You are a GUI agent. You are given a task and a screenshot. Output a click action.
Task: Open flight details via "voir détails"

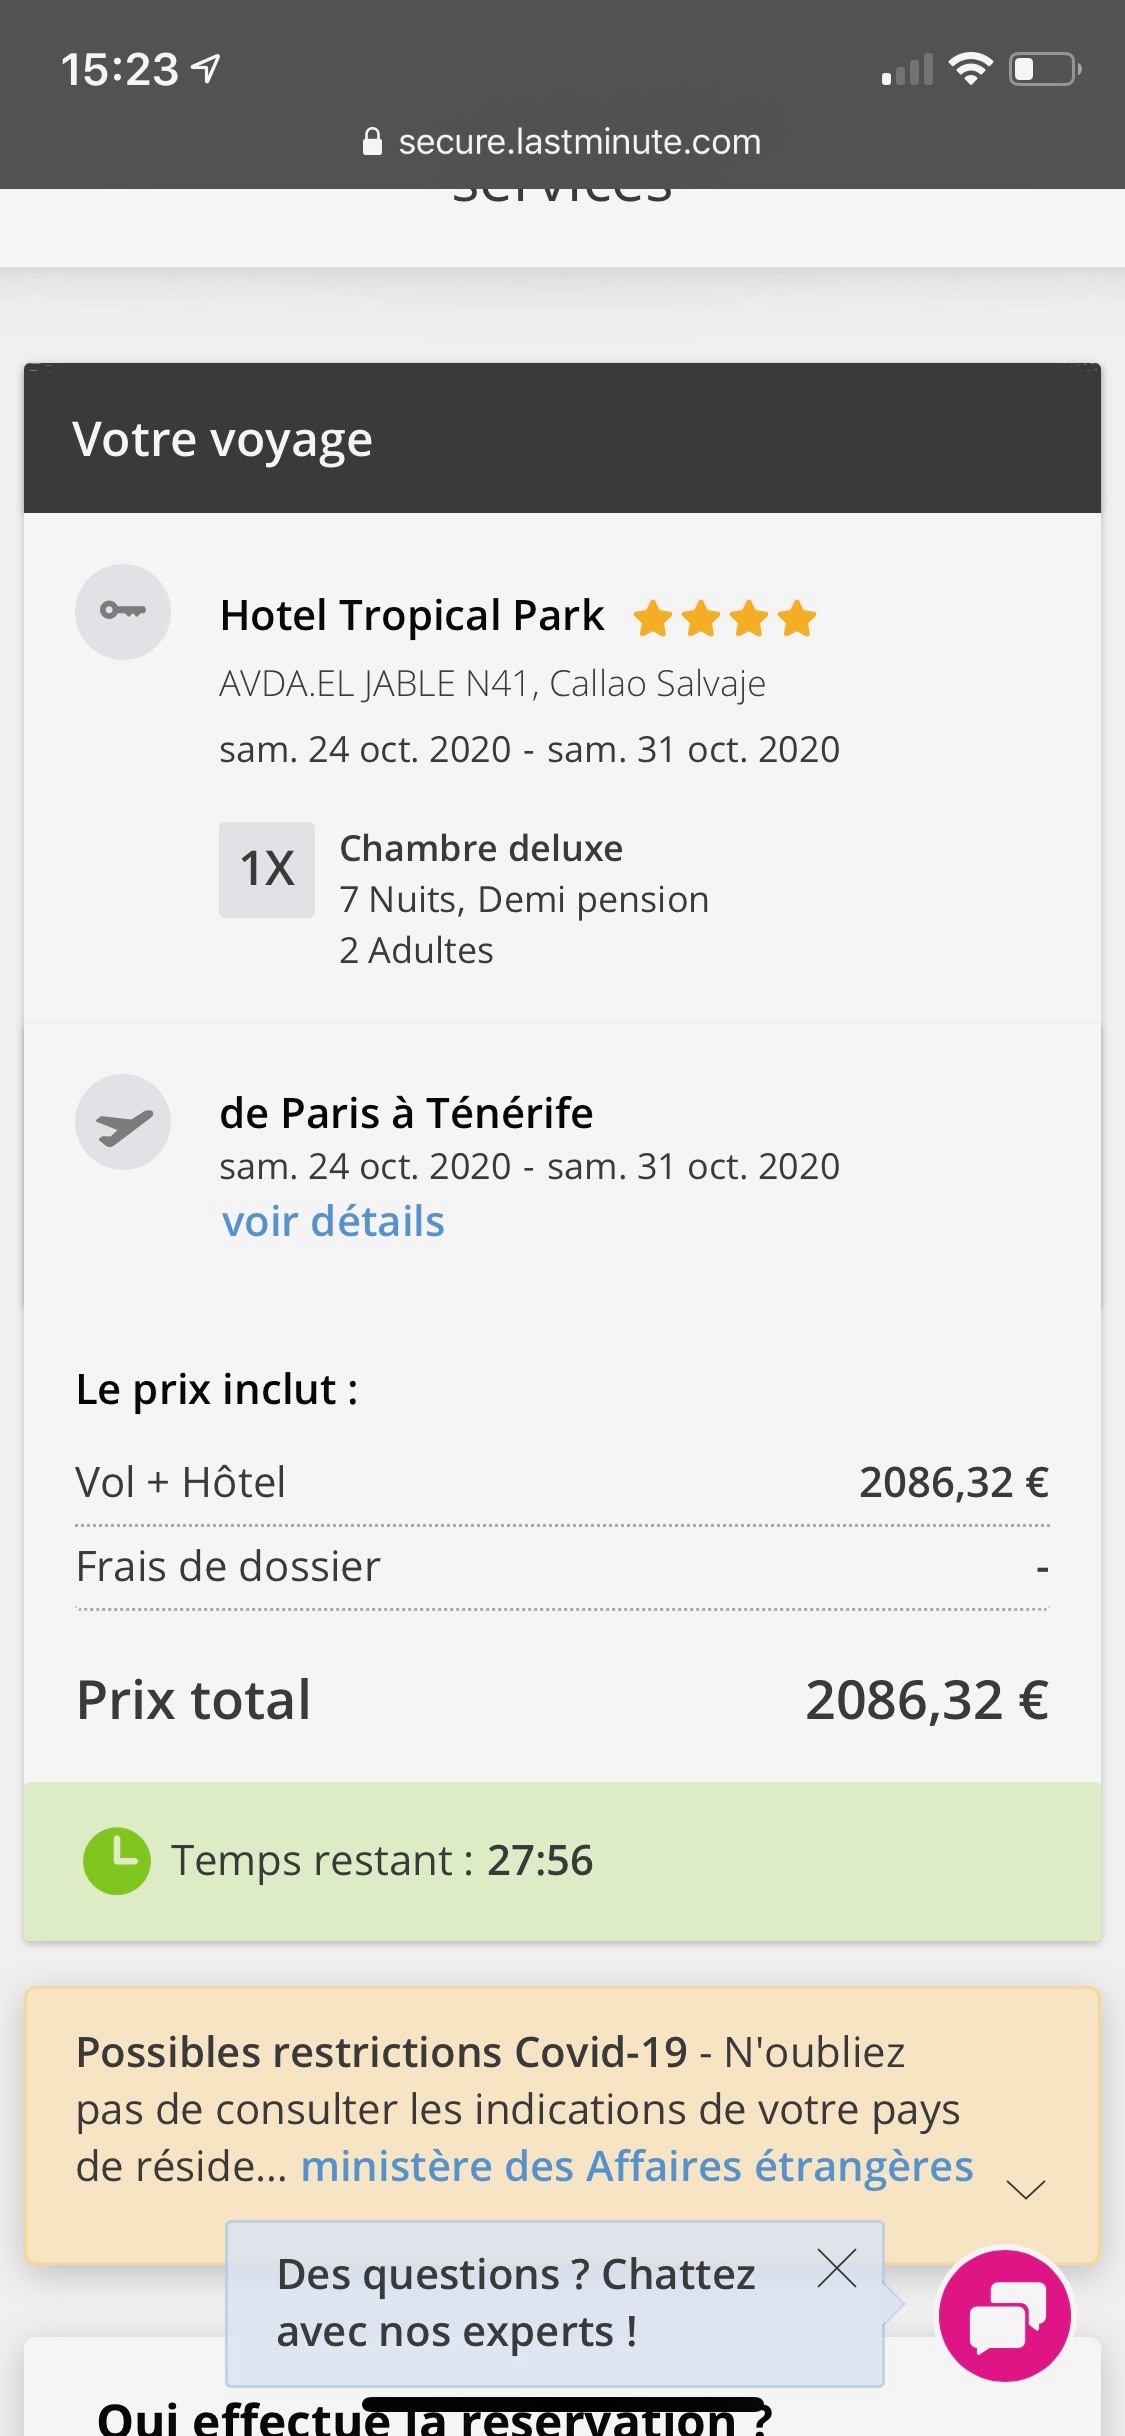tap(333, 1221)
